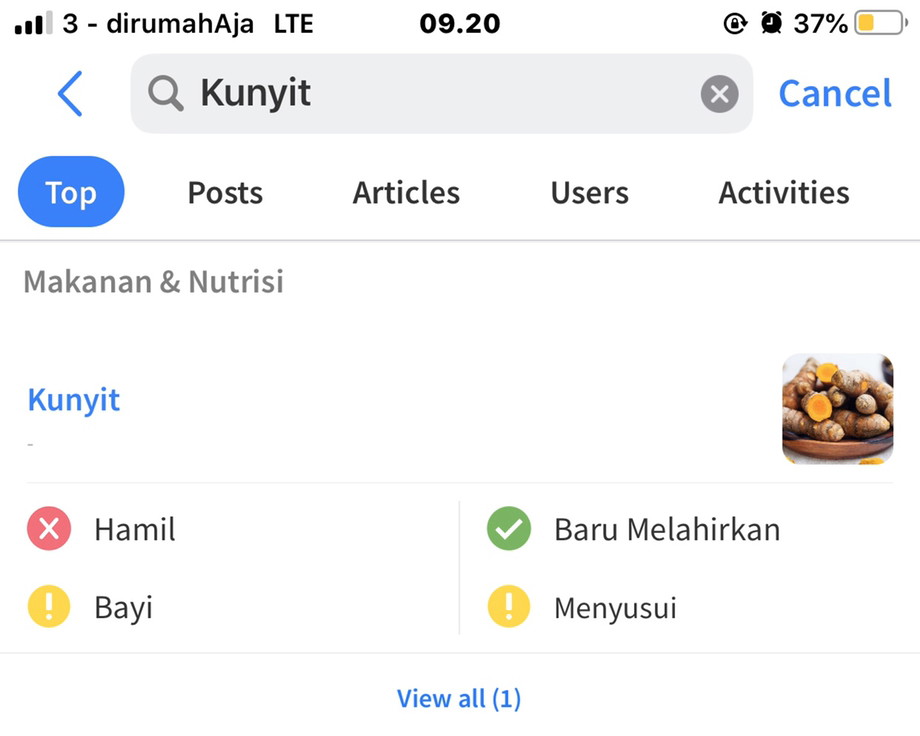Screen dimensions: 920x736
Task: Tap the yellow warning icon beside Bayi
Action: (49, 607)
